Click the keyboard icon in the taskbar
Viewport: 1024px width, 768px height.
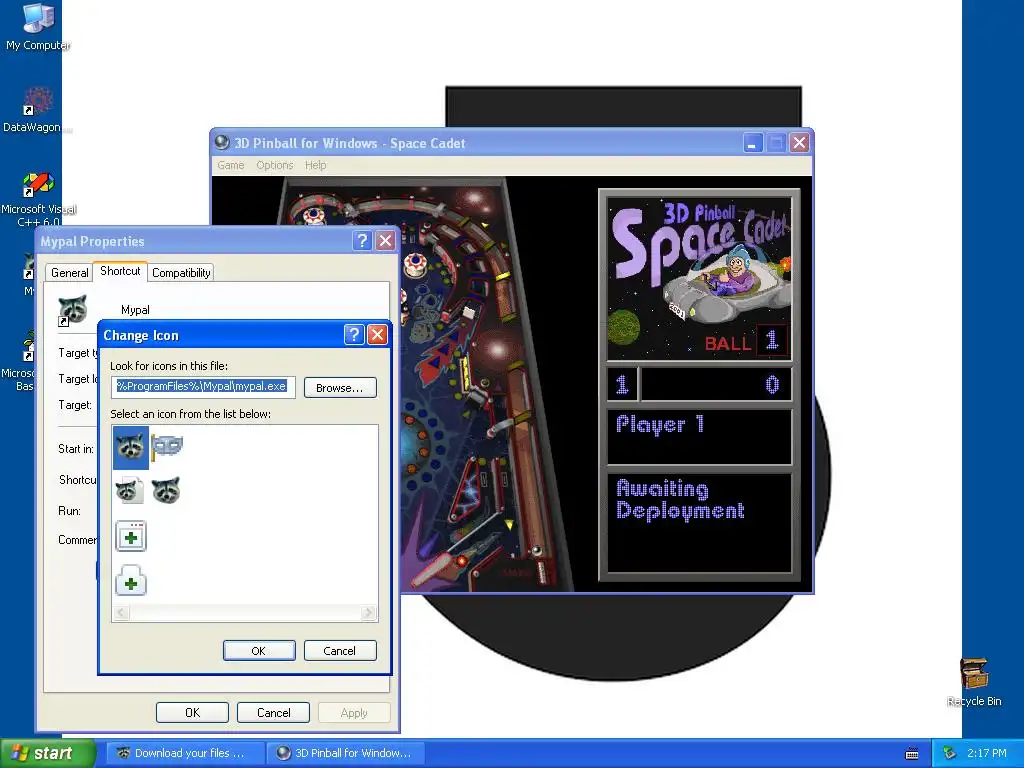coord(912,754)
